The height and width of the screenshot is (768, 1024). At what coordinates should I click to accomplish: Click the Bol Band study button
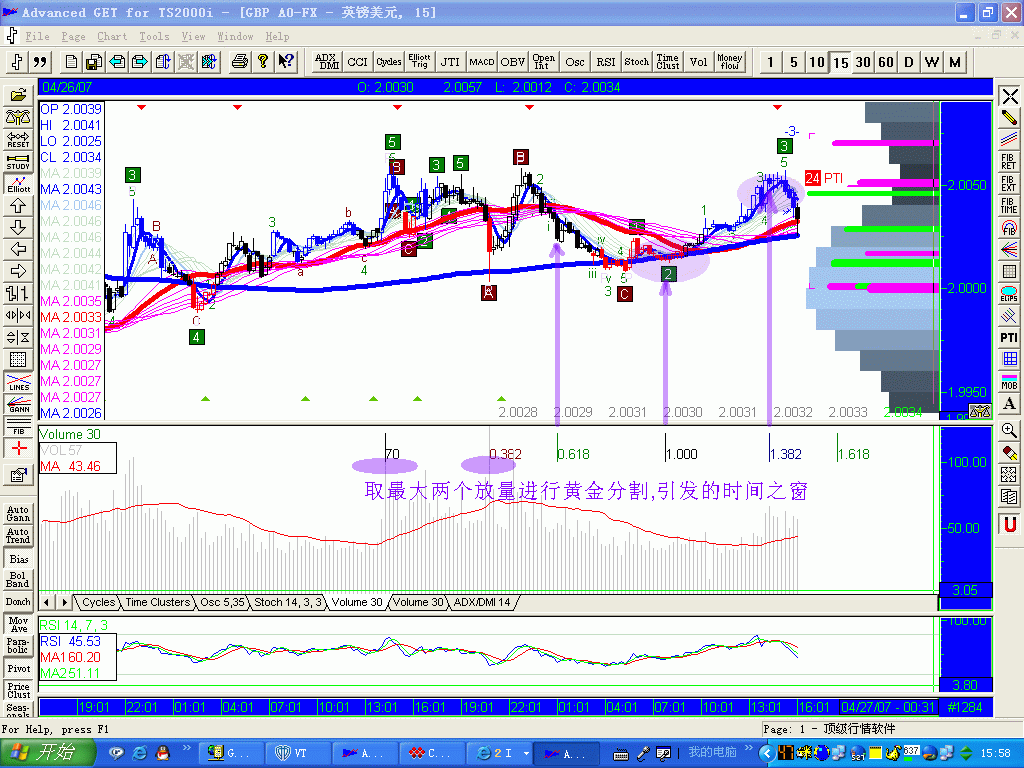coord(18,580)
